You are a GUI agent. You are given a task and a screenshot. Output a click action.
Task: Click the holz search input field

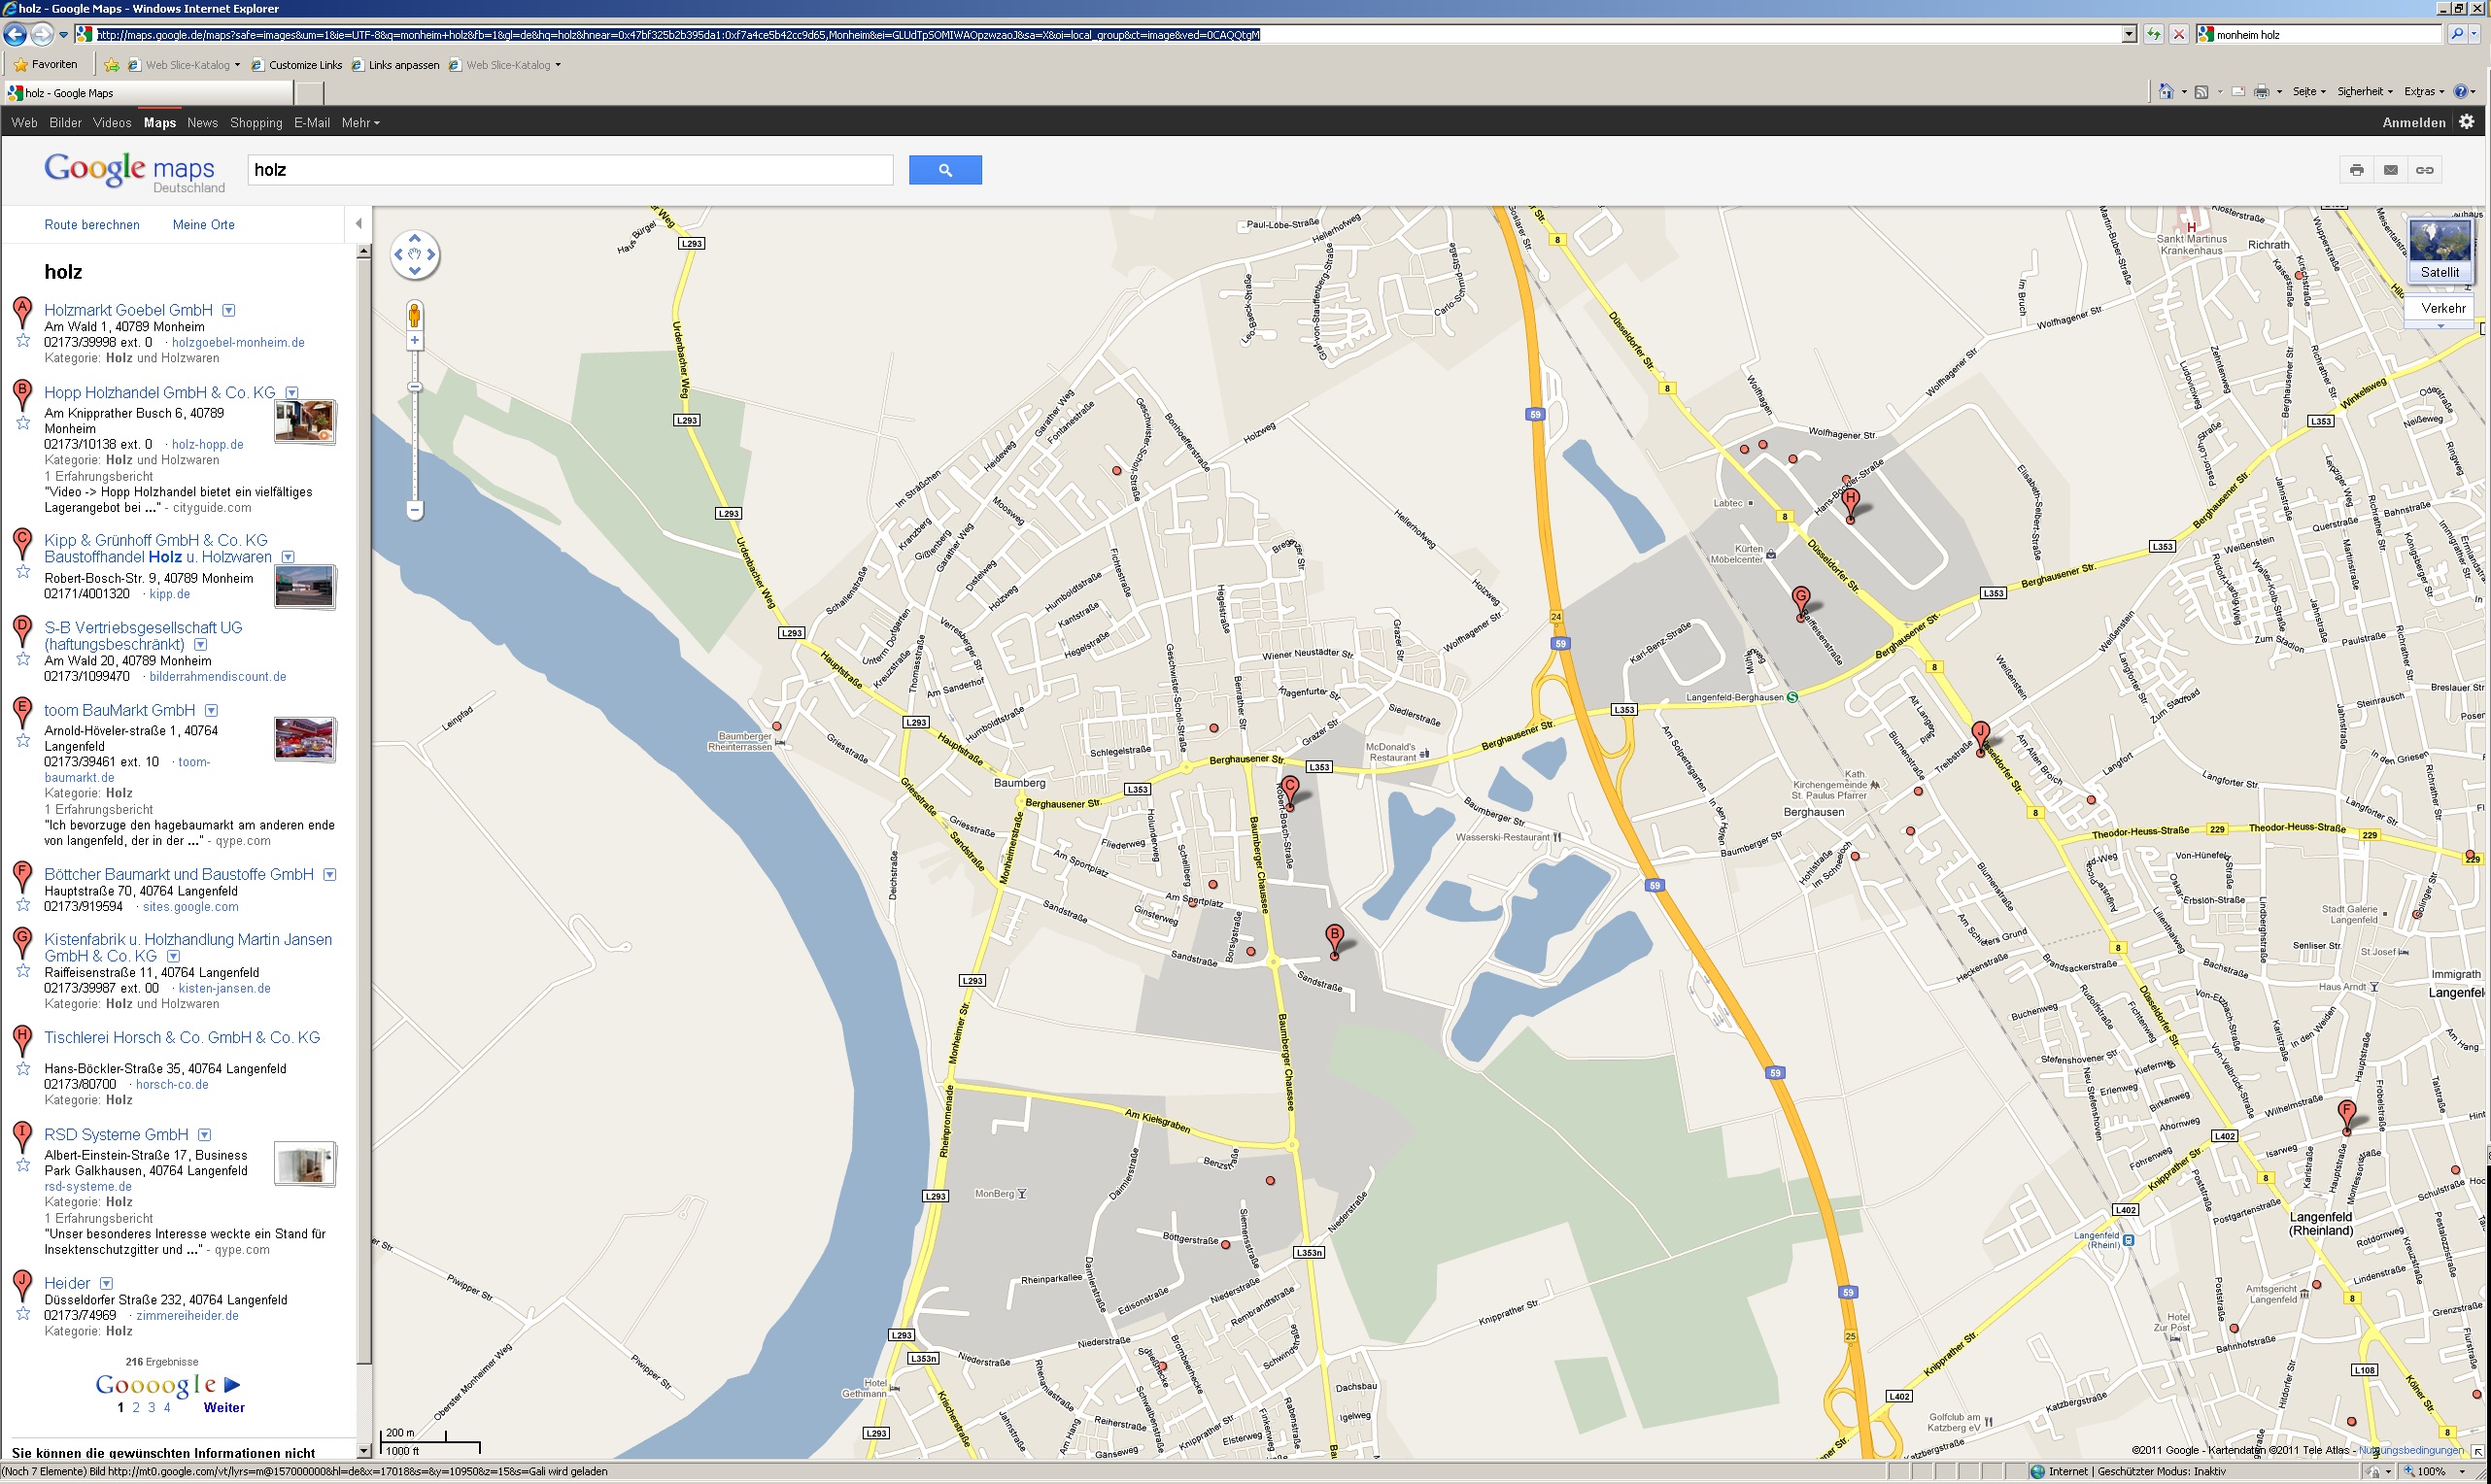tap(570, 170)
